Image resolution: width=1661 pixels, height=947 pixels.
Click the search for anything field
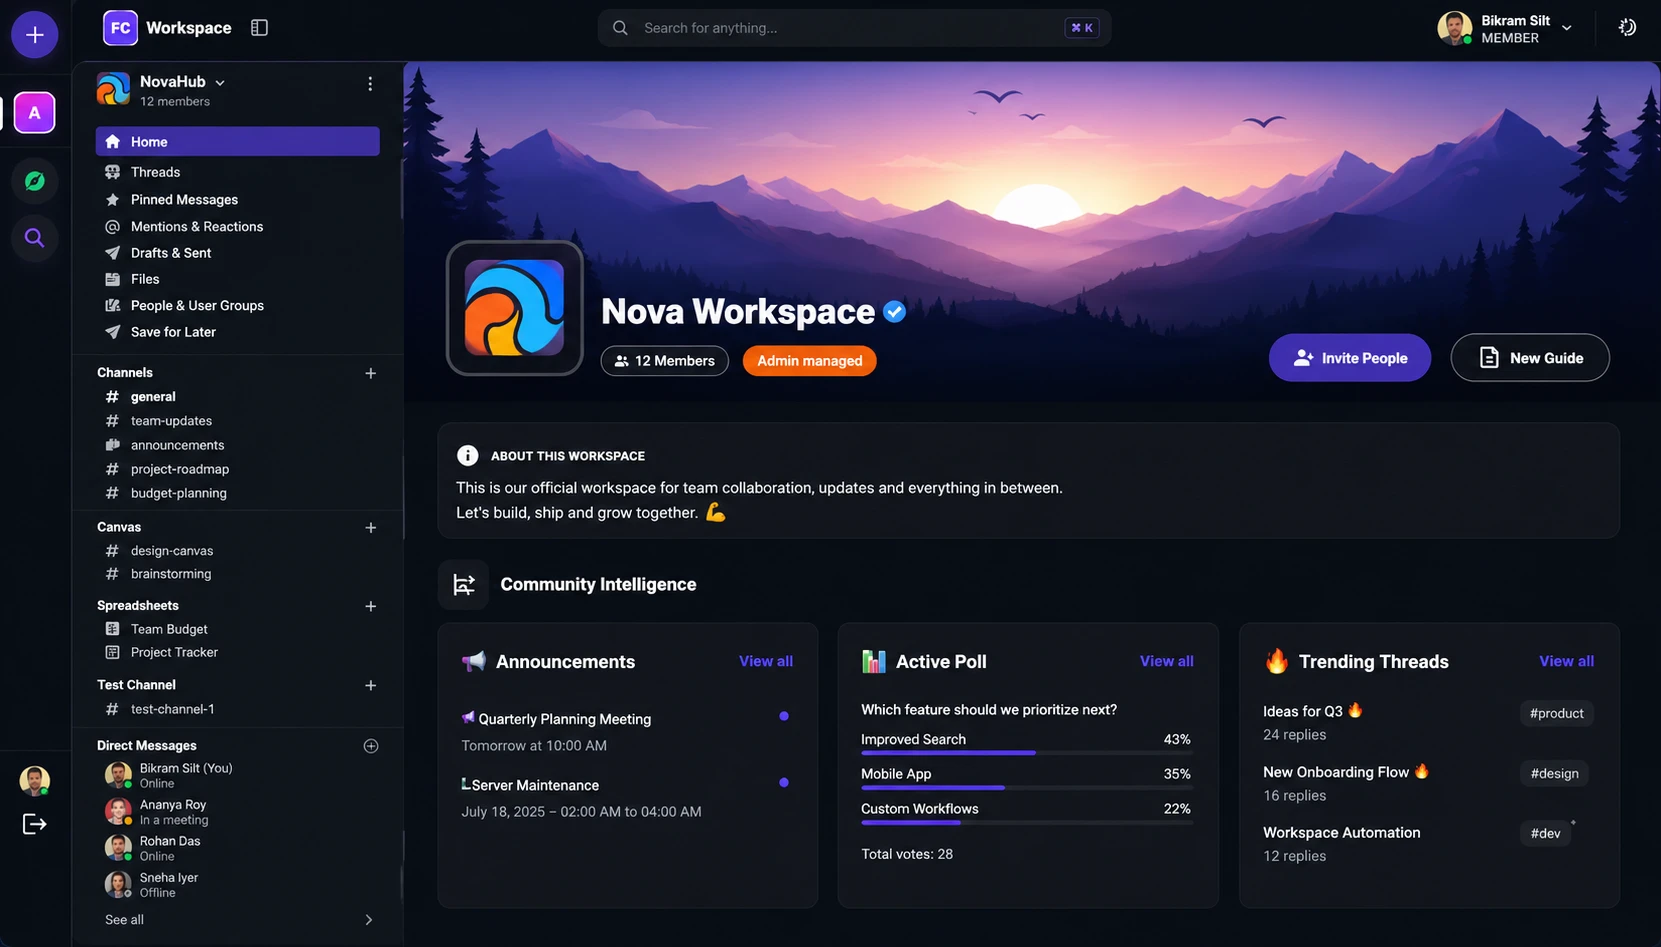click(x=855, y=28)
